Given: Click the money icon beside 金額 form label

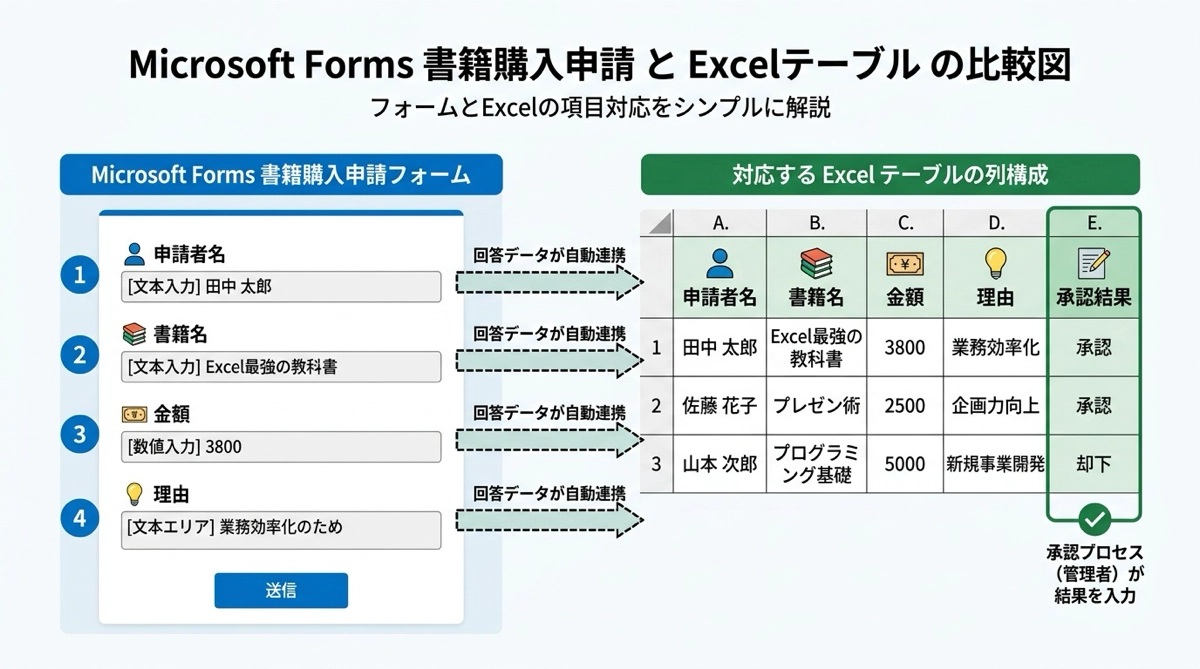Looking at the screenshot, I should (x=134, y=414).
